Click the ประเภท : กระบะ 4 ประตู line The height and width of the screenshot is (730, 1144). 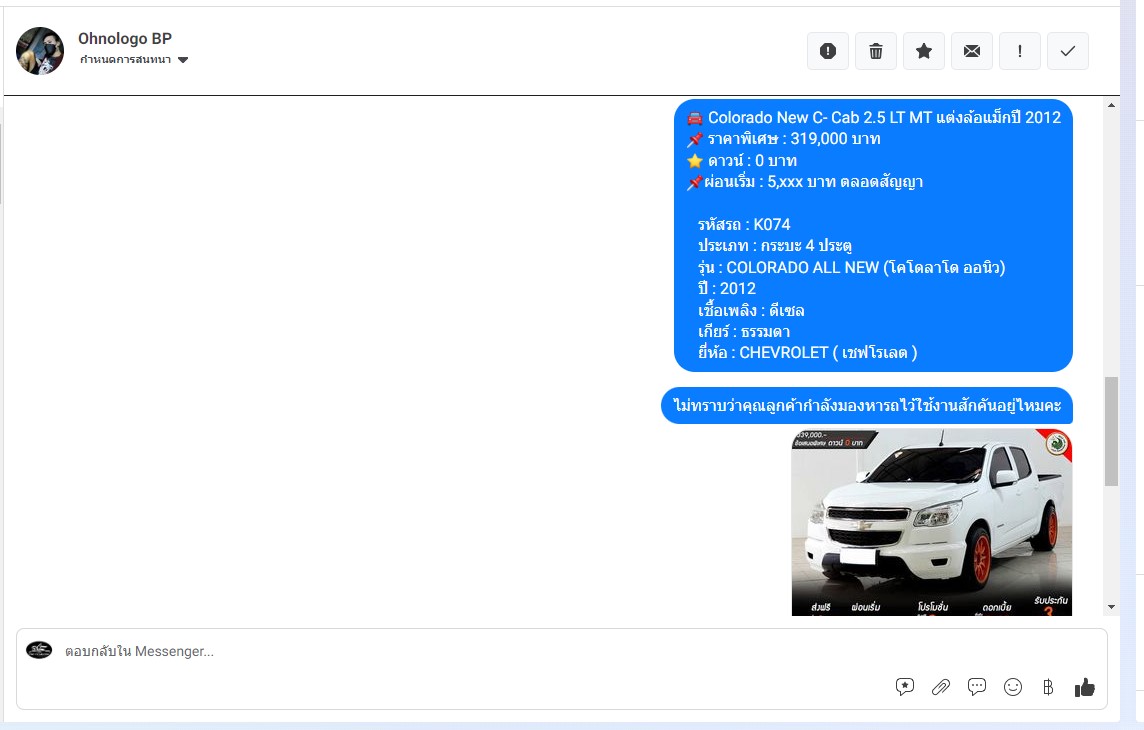(775, 246)
